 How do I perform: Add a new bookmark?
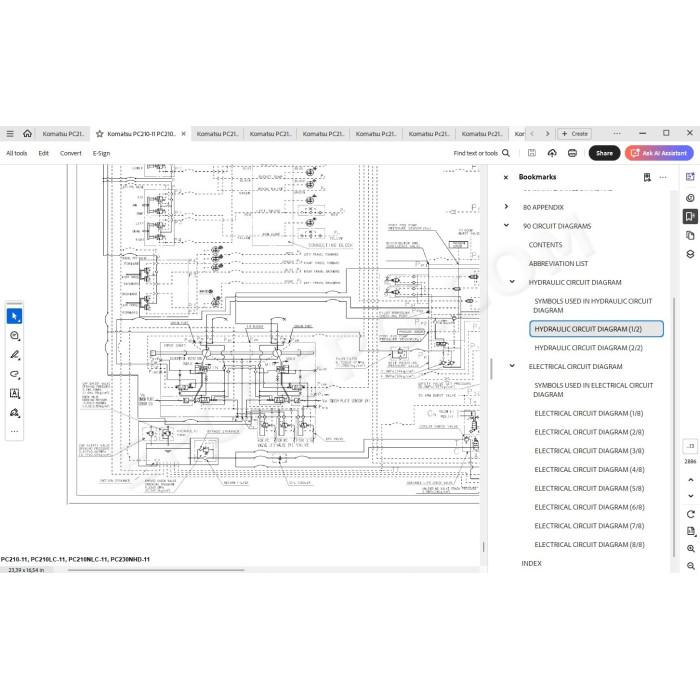coord(647,177)
